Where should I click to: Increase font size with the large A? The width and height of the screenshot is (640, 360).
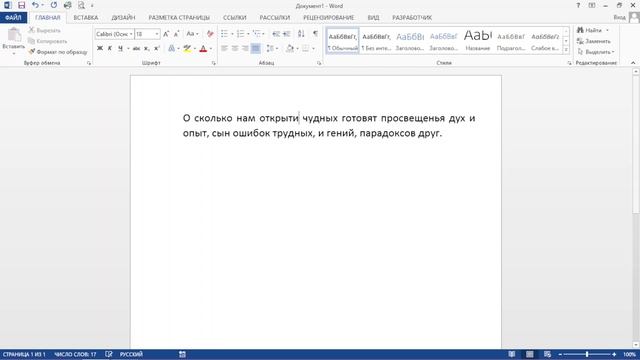[166, 34]
